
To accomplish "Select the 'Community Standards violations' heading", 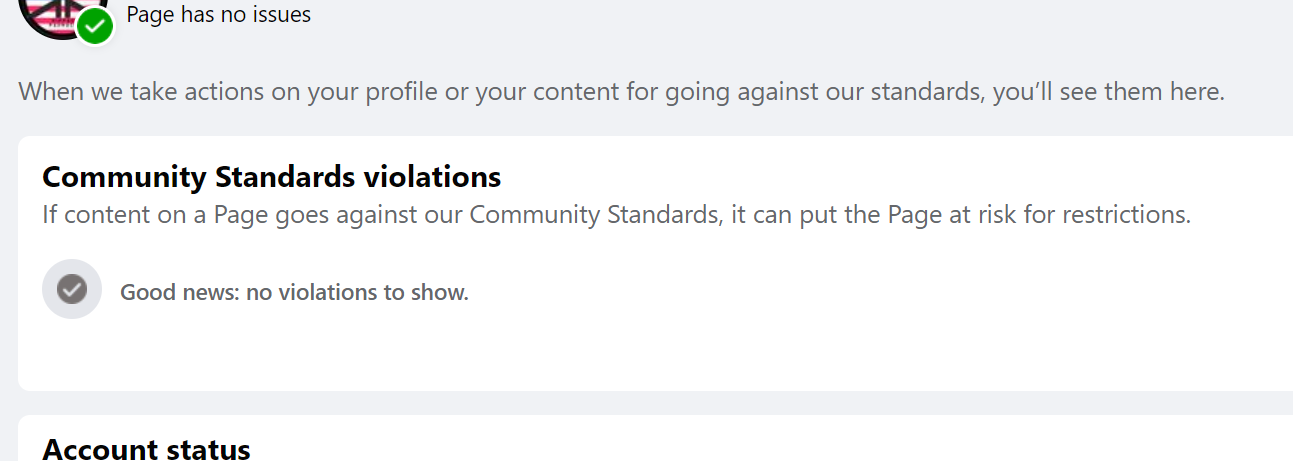I will point(272,177).
